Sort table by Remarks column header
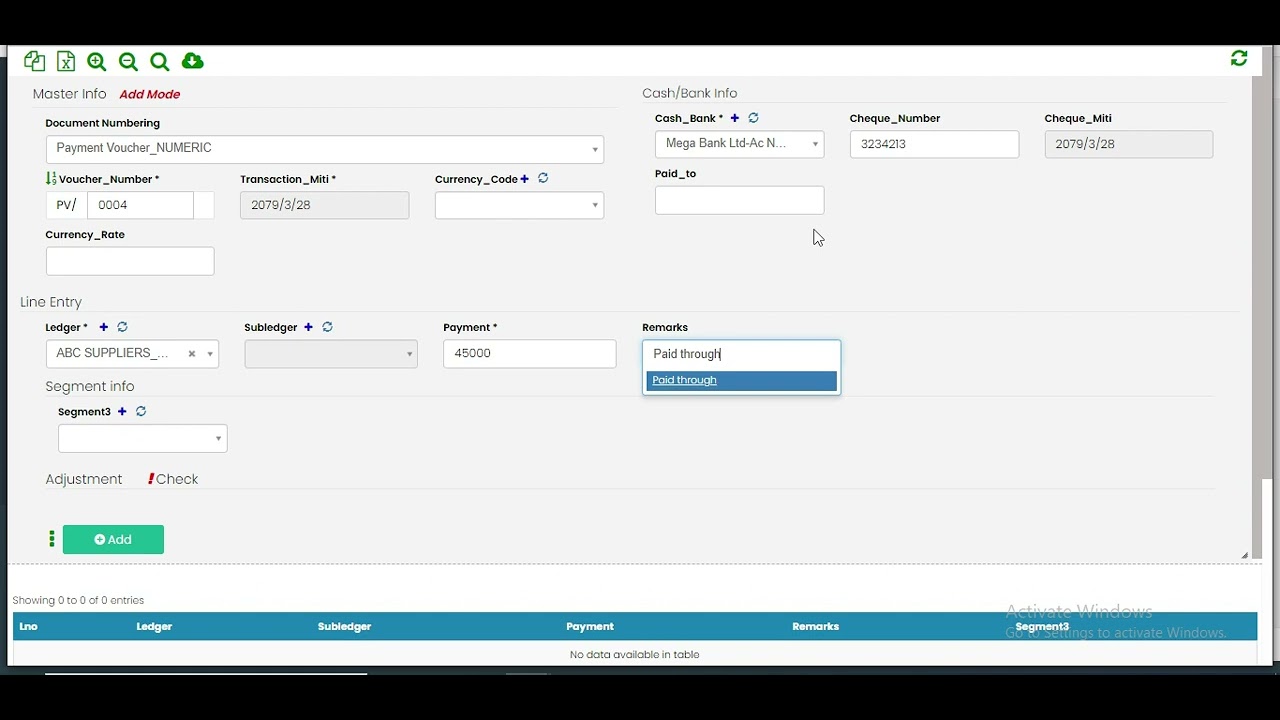1280x720 pixels. [816, 627]
